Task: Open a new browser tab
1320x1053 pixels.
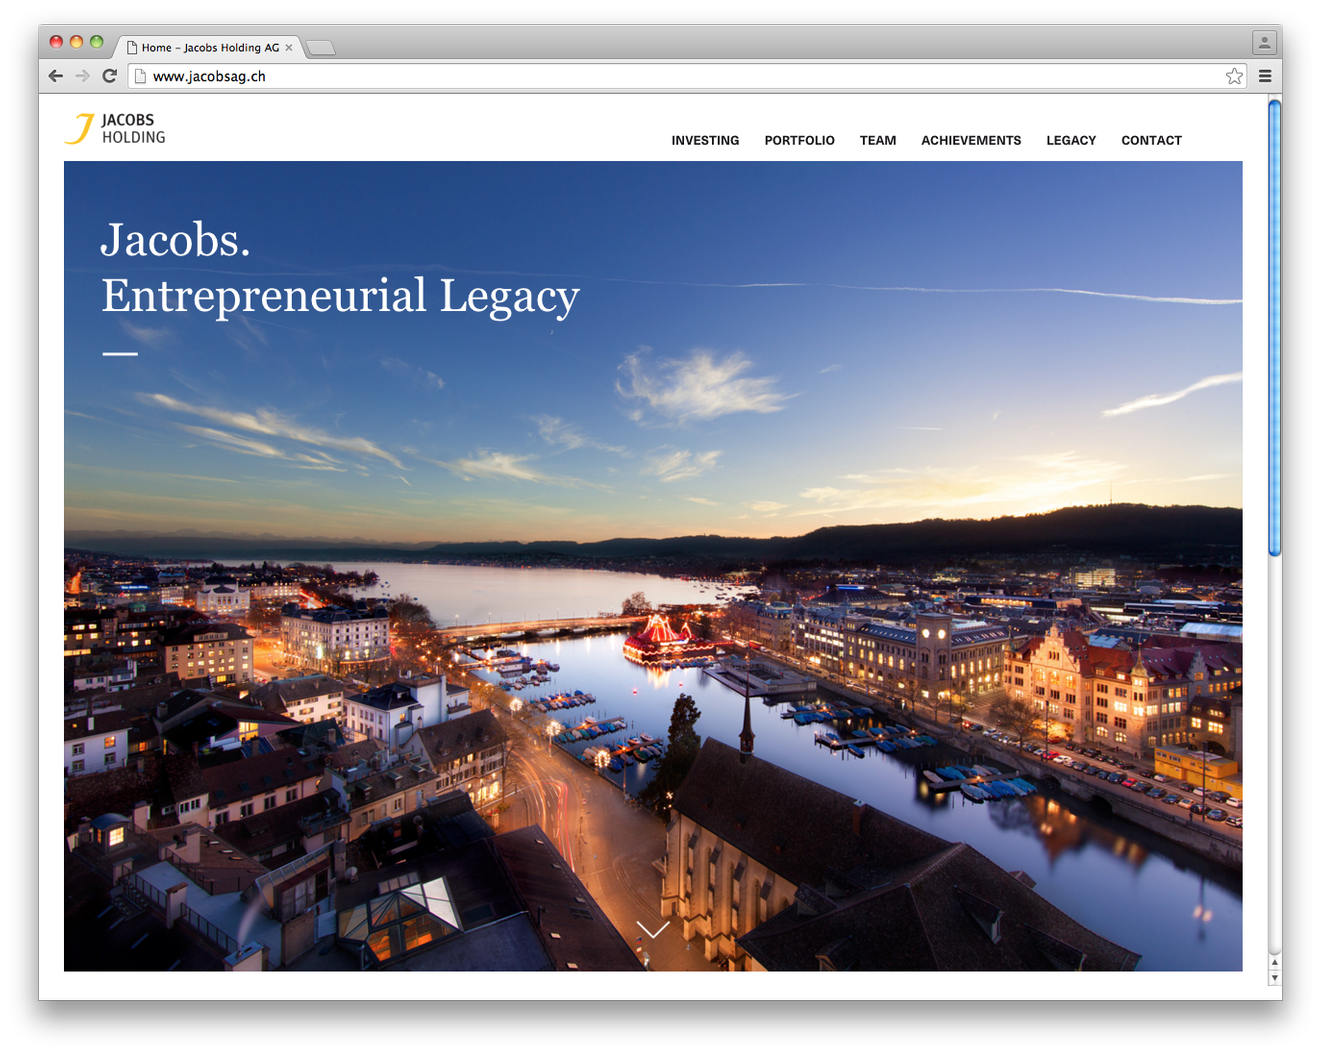Action: pyautogui.click(x=320, y=48)
